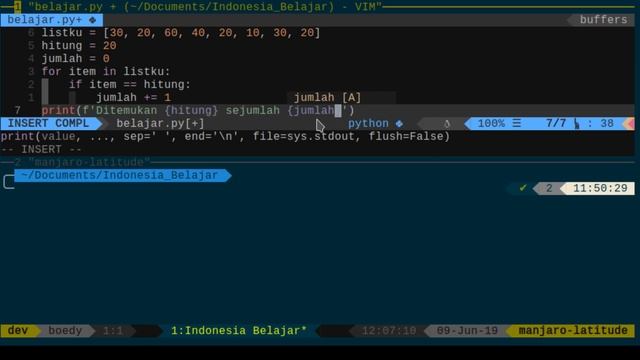The width and height of the screenshot is (640, 360).
Task: Place cursor on 'hitung = 20' line
Action: [79, 46]
